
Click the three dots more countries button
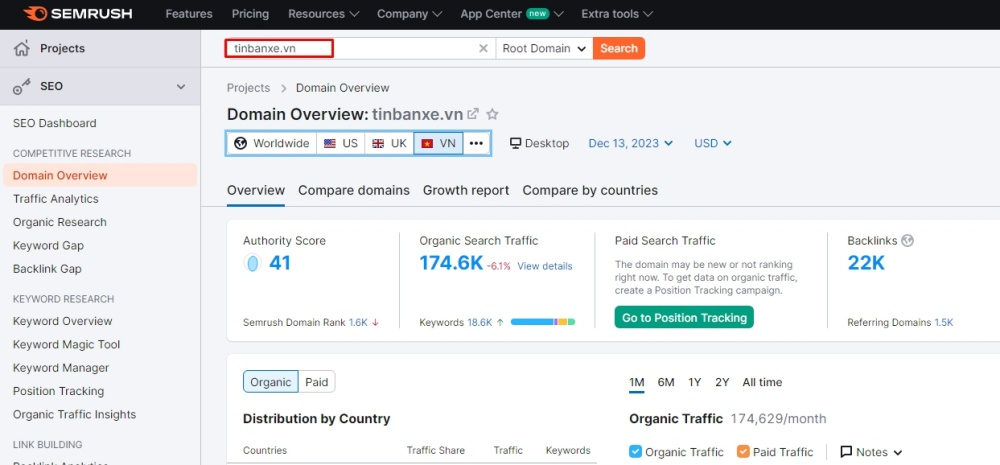click(476, 143)
